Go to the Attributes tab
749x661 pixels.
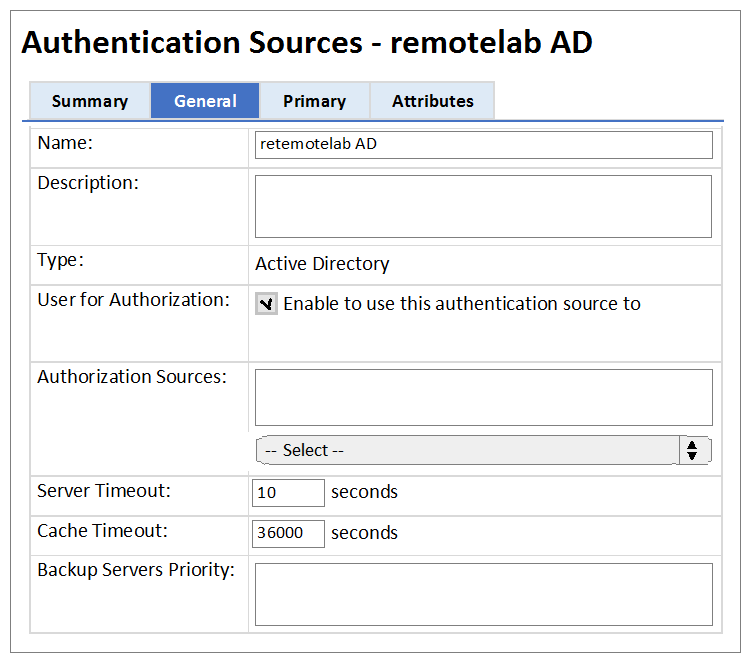[x=432, y=101]
